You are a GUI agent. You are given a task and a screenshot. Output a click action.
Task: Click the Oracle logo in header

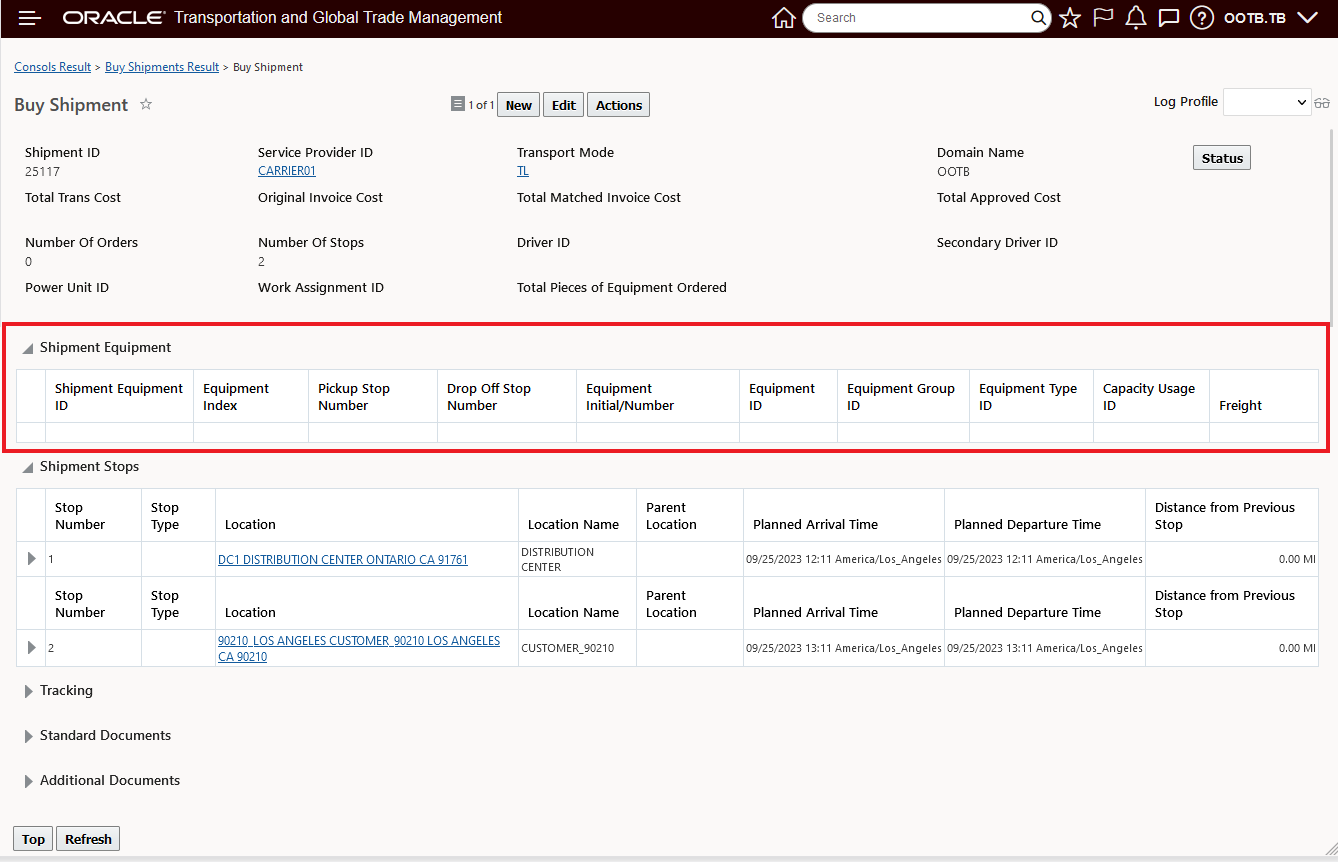click(x=113, y=18)
